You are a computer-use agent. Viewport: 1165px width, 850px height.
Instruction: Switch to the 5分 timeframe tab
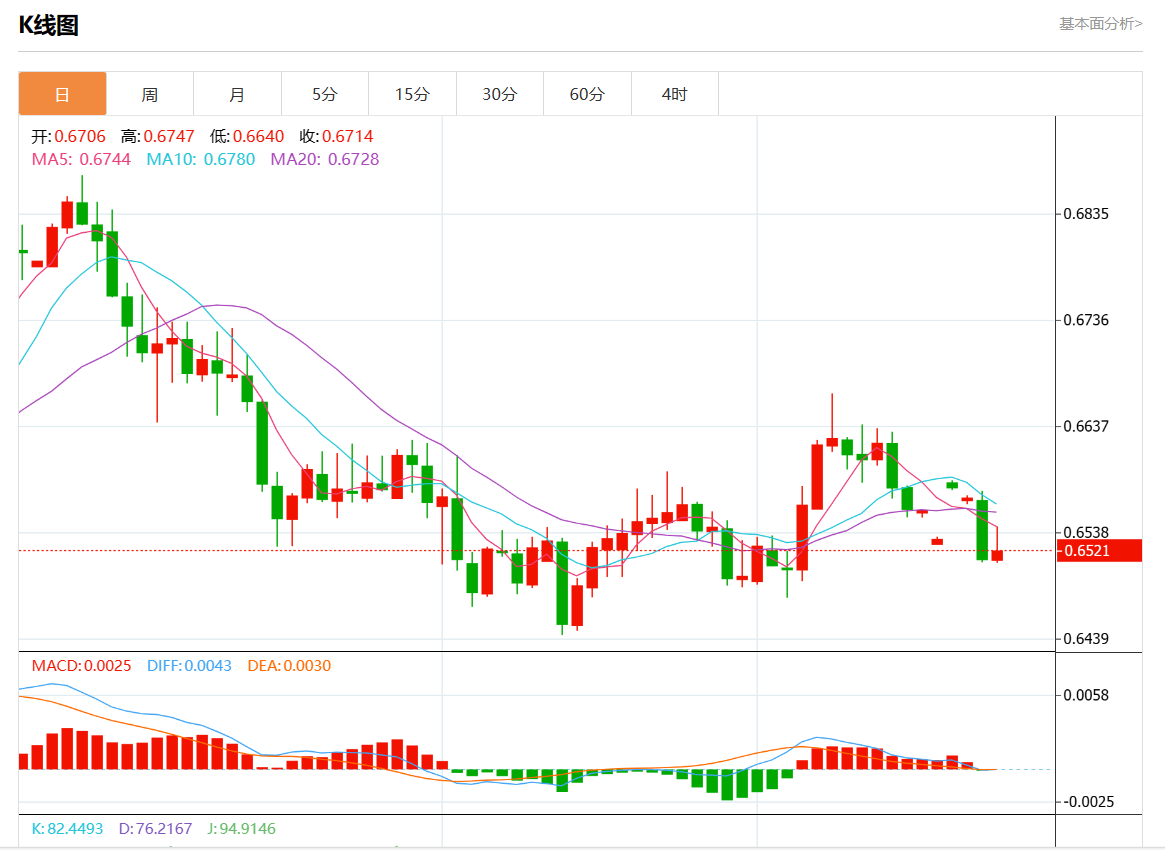[x=325, y=94]
